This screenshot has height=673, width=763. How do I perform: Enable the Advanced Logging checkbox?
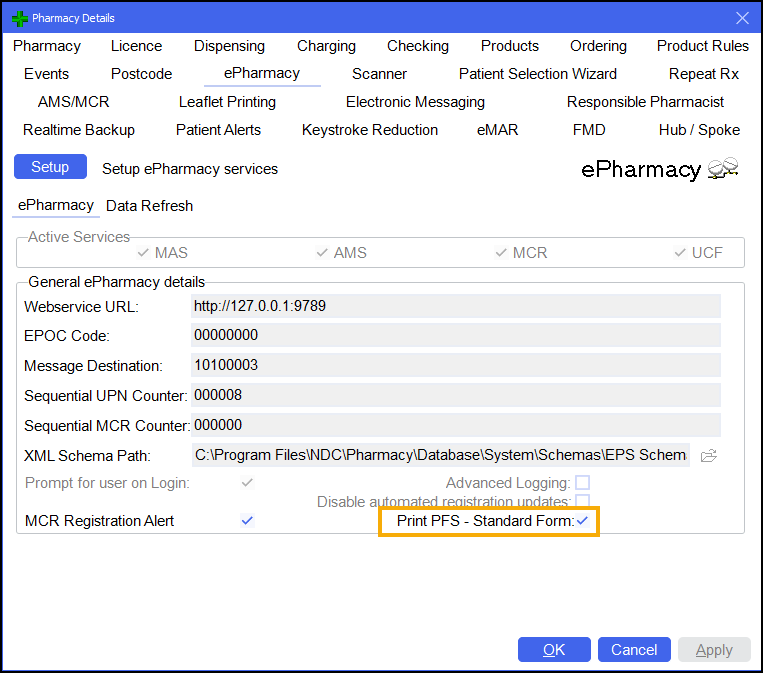[x=582, y=484]
